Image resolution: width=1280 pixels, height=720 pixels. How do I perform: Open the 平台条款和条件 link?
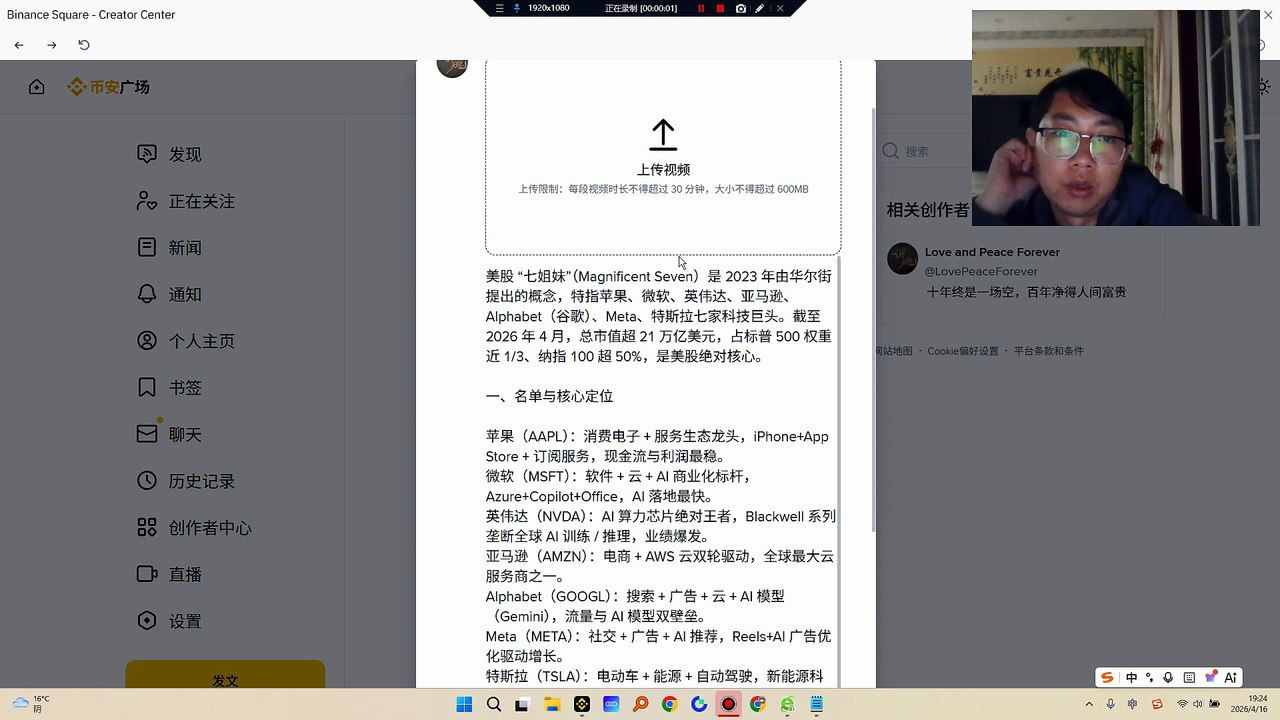click(1048, 351)
